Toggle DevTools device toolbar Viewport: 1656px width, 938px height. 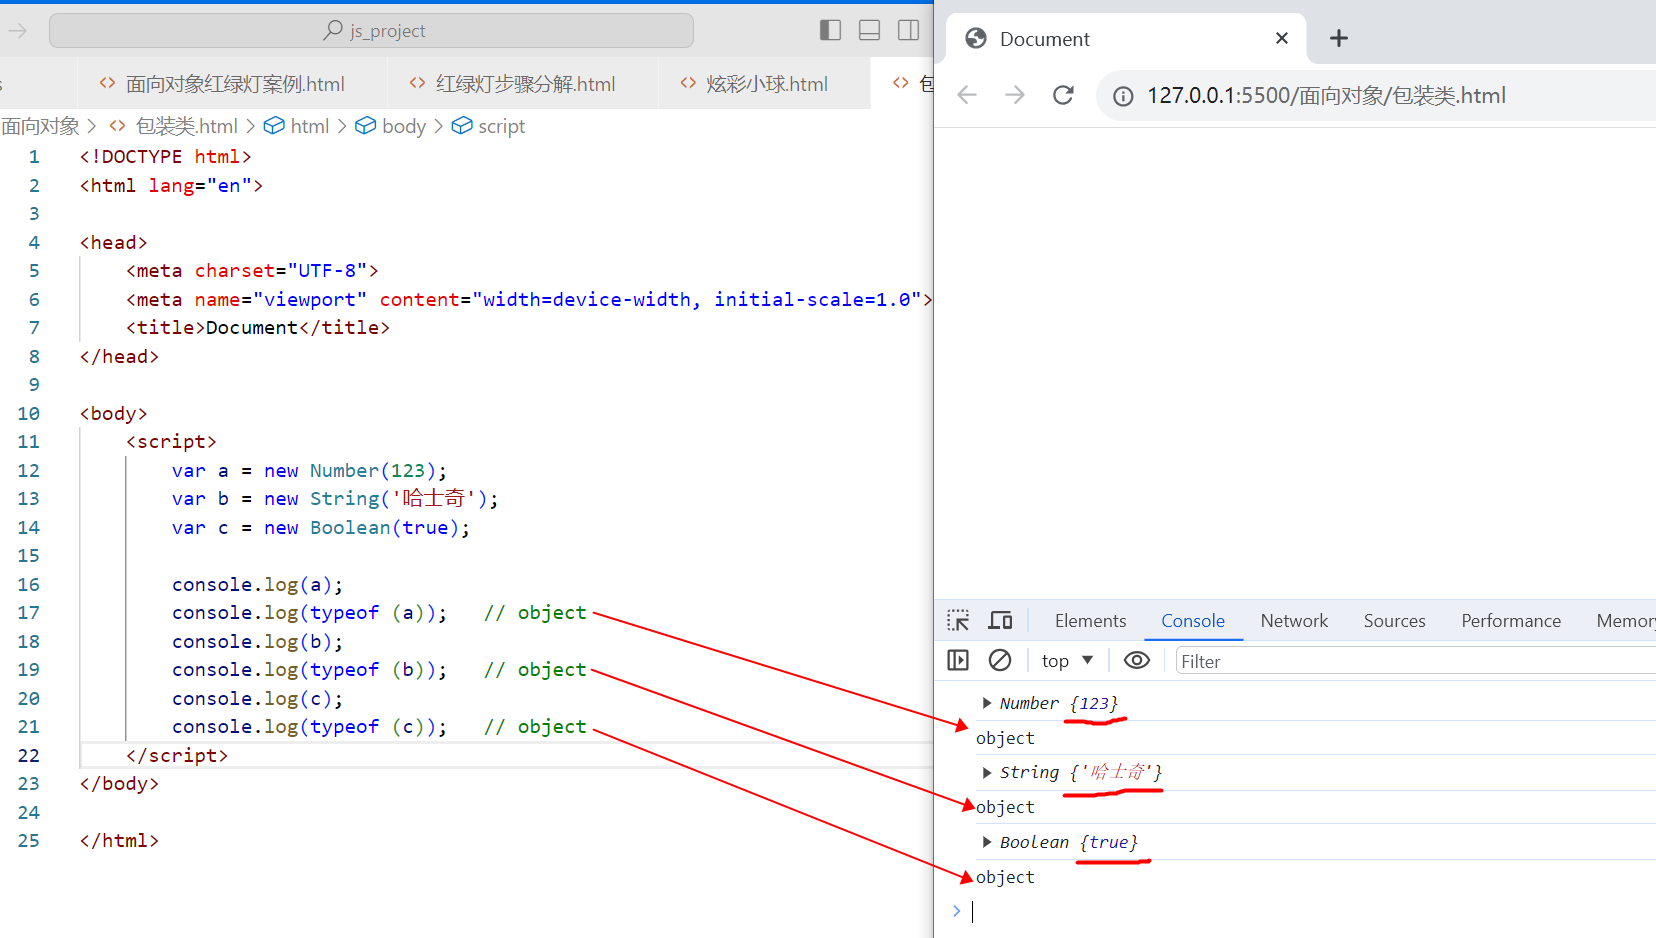(x=1000, y=621)
